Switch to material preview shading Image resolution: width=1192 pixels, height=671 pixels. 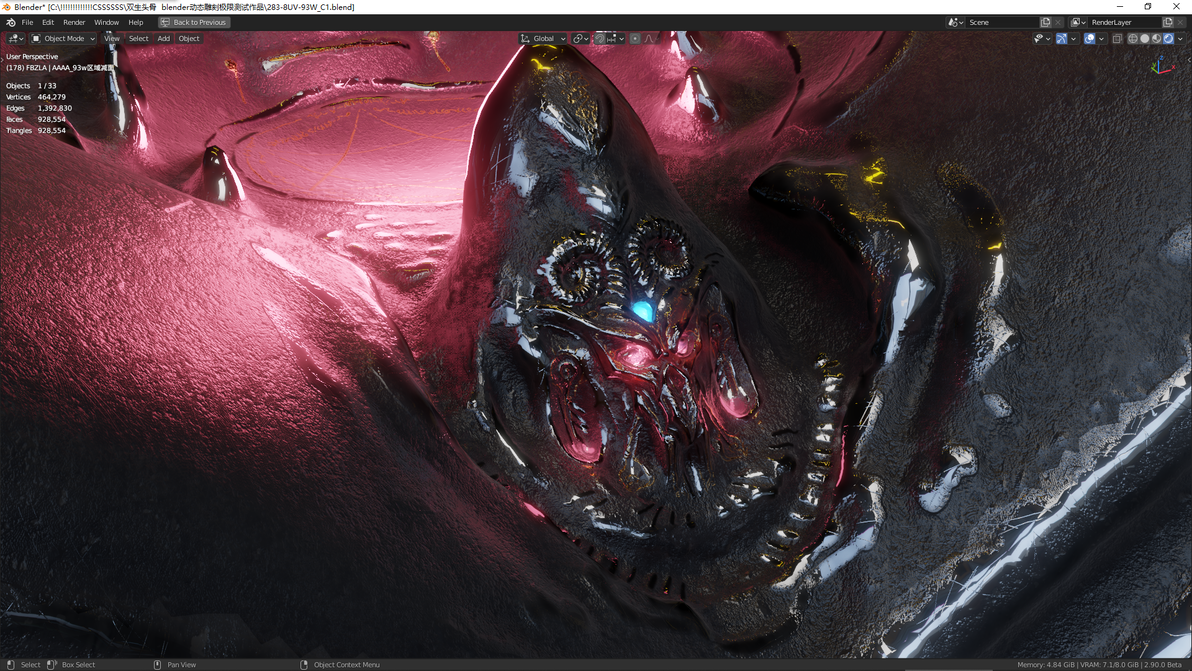(1156, 39)
